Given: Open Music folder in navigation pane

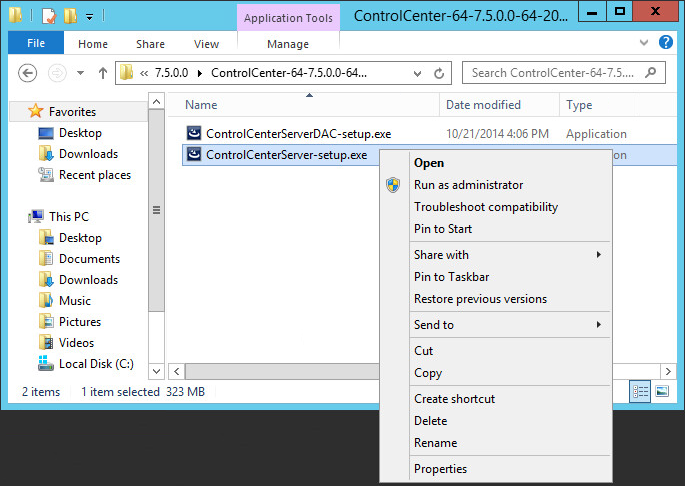Looking at the screenshot, I should 75,301.
